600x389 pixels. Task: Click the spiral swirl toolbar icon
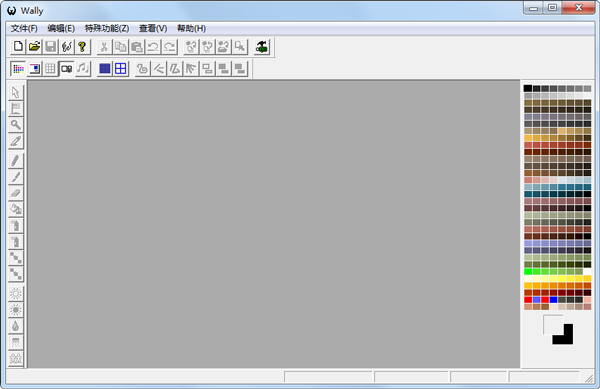(142, 69)
